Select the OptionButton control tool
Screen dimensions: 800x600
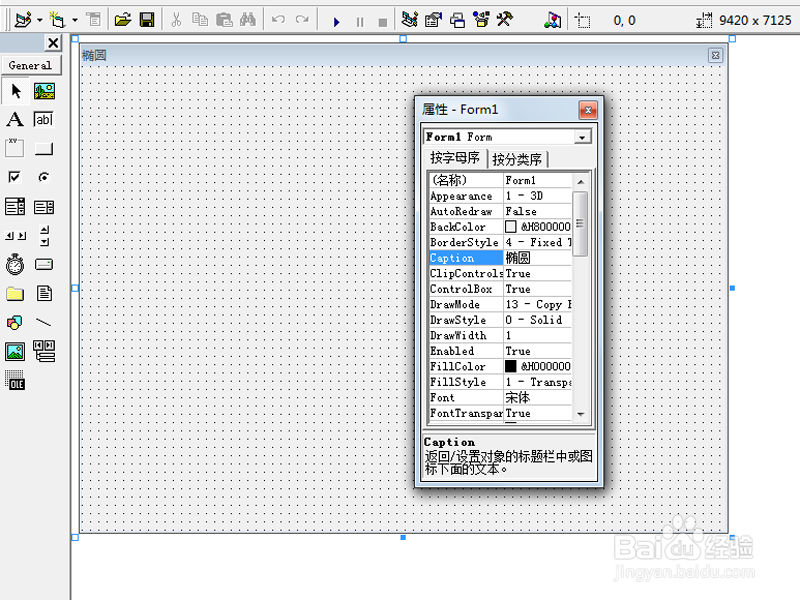(x=44, y=177)
